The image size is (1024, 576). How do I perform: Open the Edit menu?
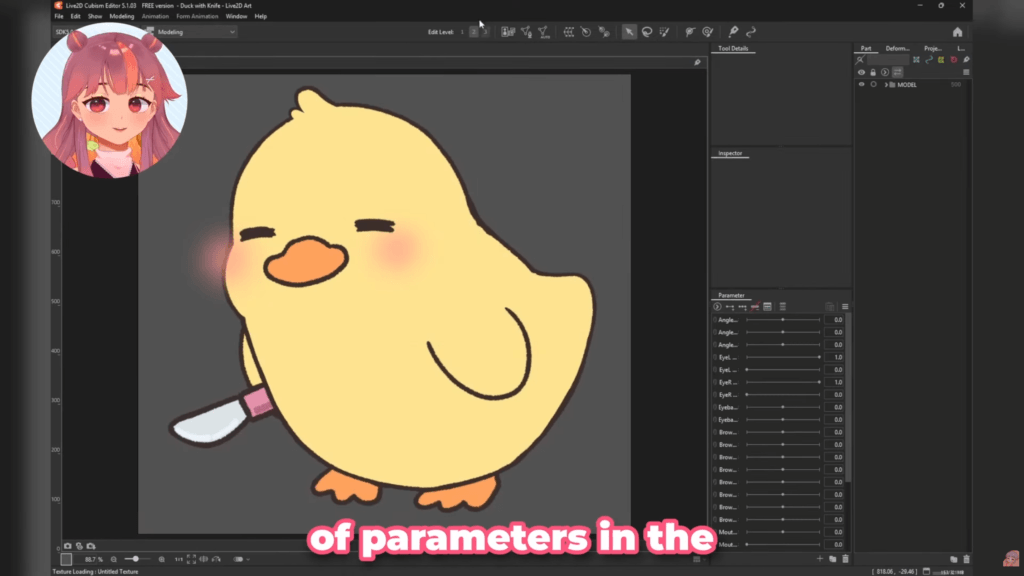pos(76,16)
